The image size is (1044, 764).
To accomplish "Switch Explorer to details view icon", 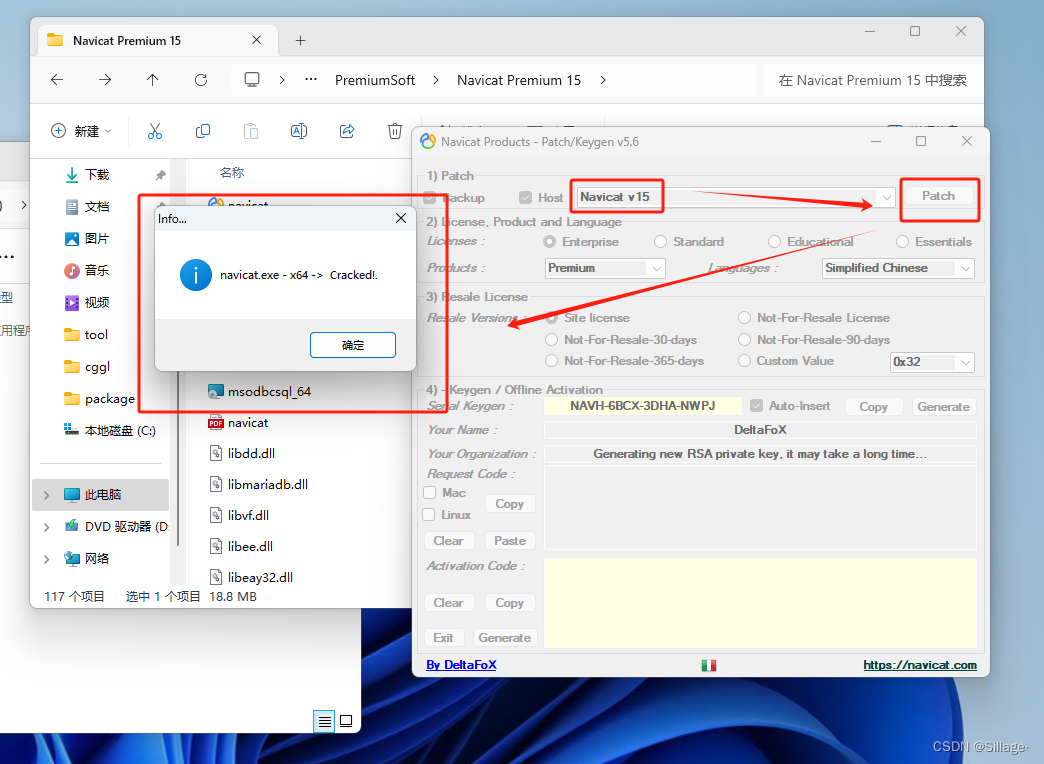I will 324,721.
